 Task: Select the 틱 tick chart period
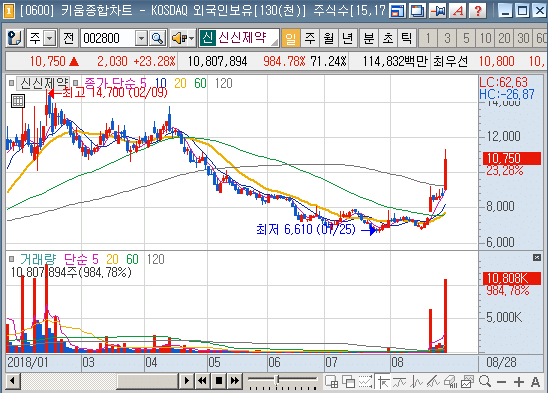(406, 38)
